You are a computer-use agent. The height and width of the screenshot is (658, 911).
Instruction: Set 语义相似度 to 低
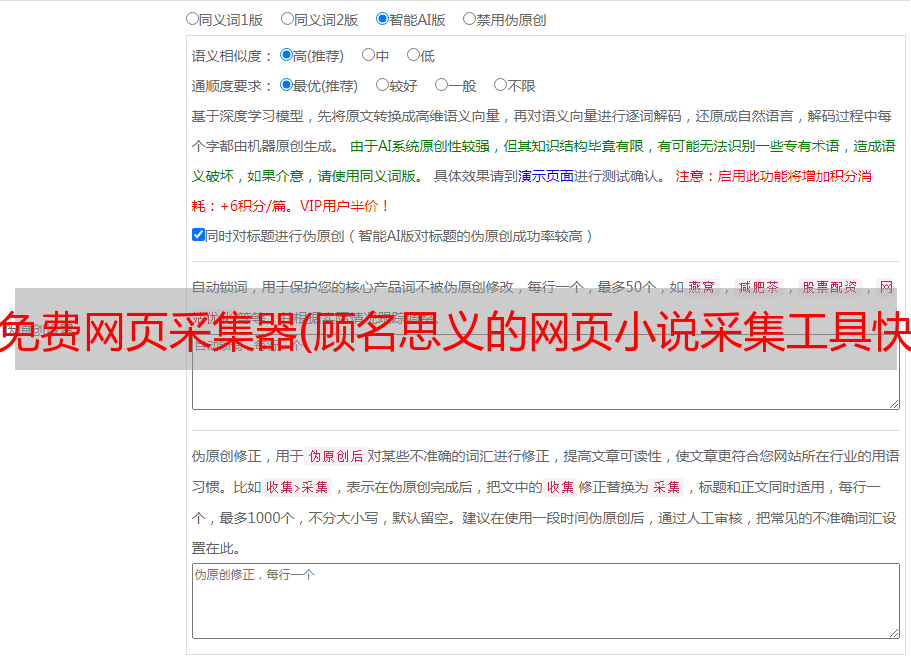pyautogui.click(x=413, y=55)
